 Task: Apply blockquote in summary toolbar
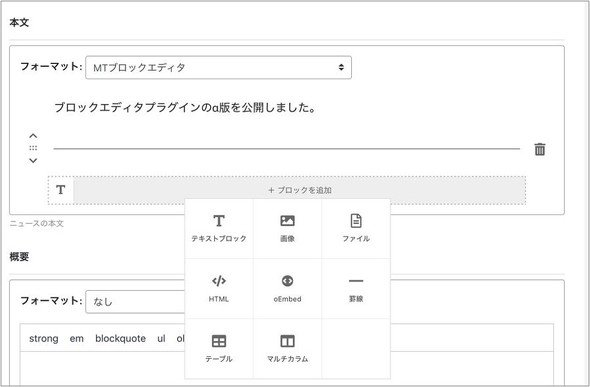coord(120,338)
